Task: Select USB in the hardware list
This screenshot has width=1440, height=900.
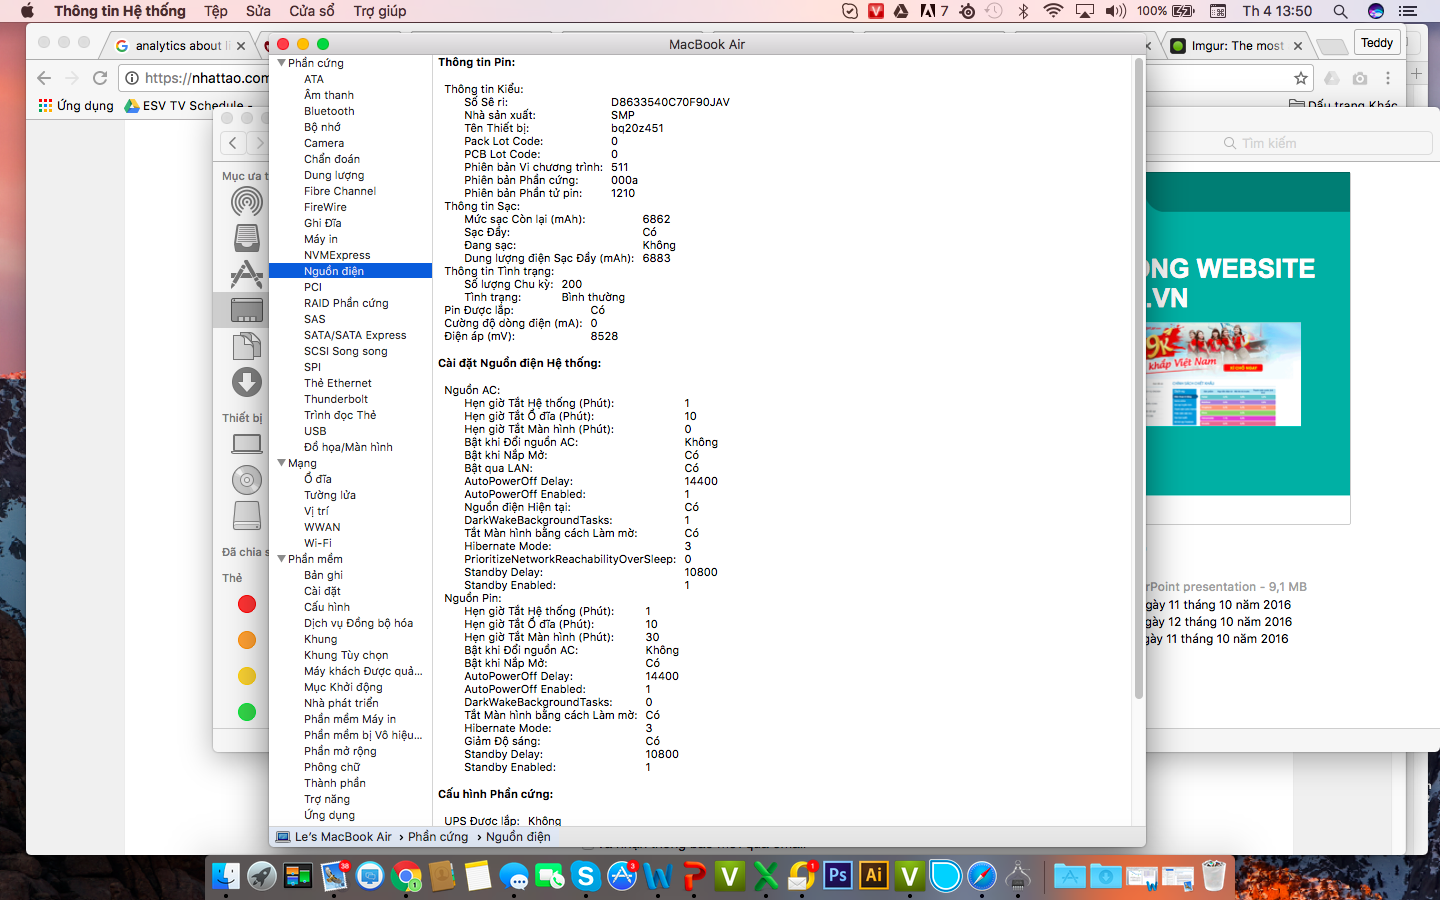Action: coord(315,431)
